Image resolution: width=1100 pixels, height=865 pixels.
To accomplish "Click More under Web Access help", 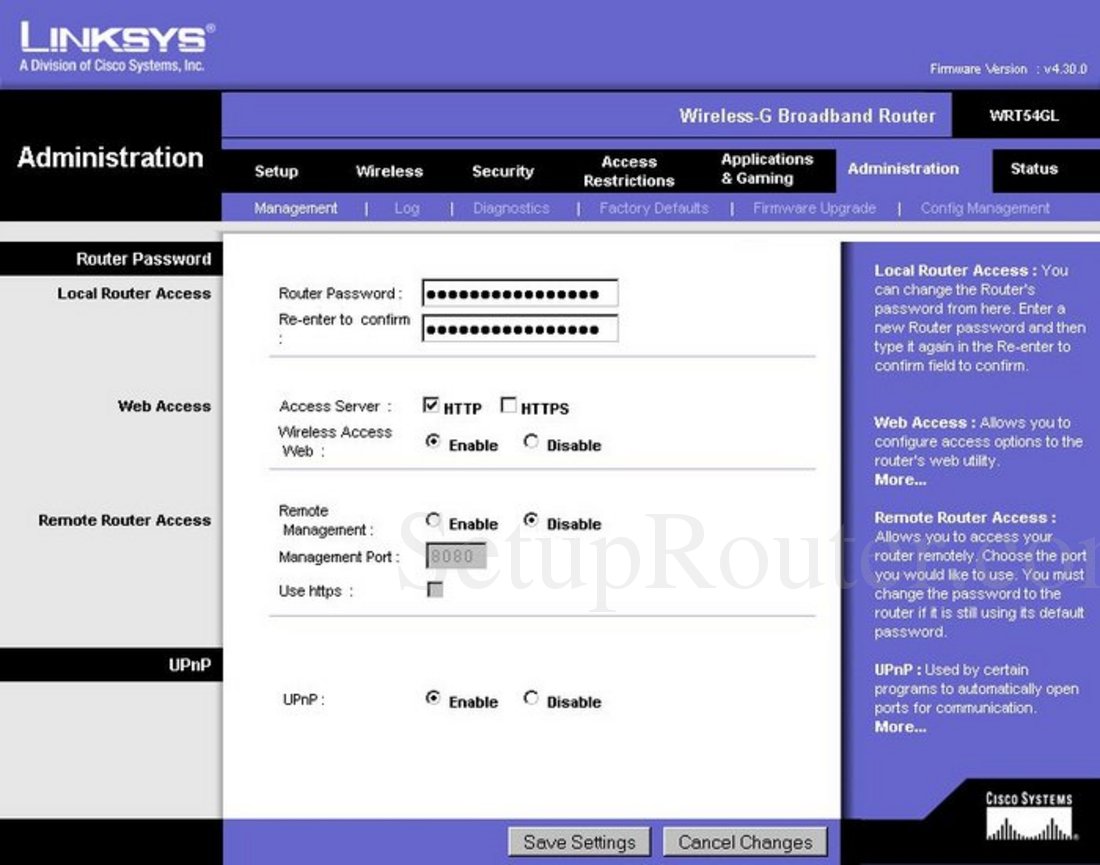I will [898, 480].
